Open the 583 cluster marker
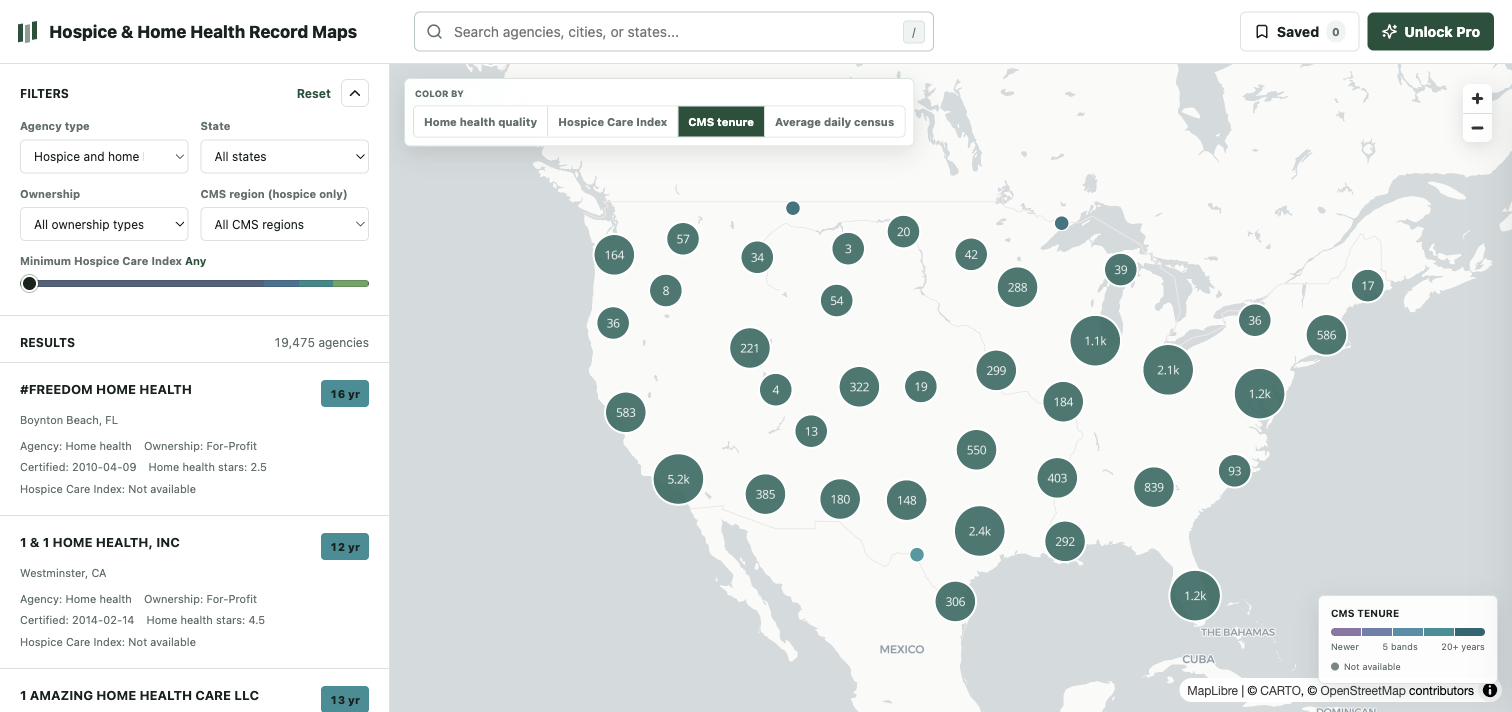 tap(626, 412)
